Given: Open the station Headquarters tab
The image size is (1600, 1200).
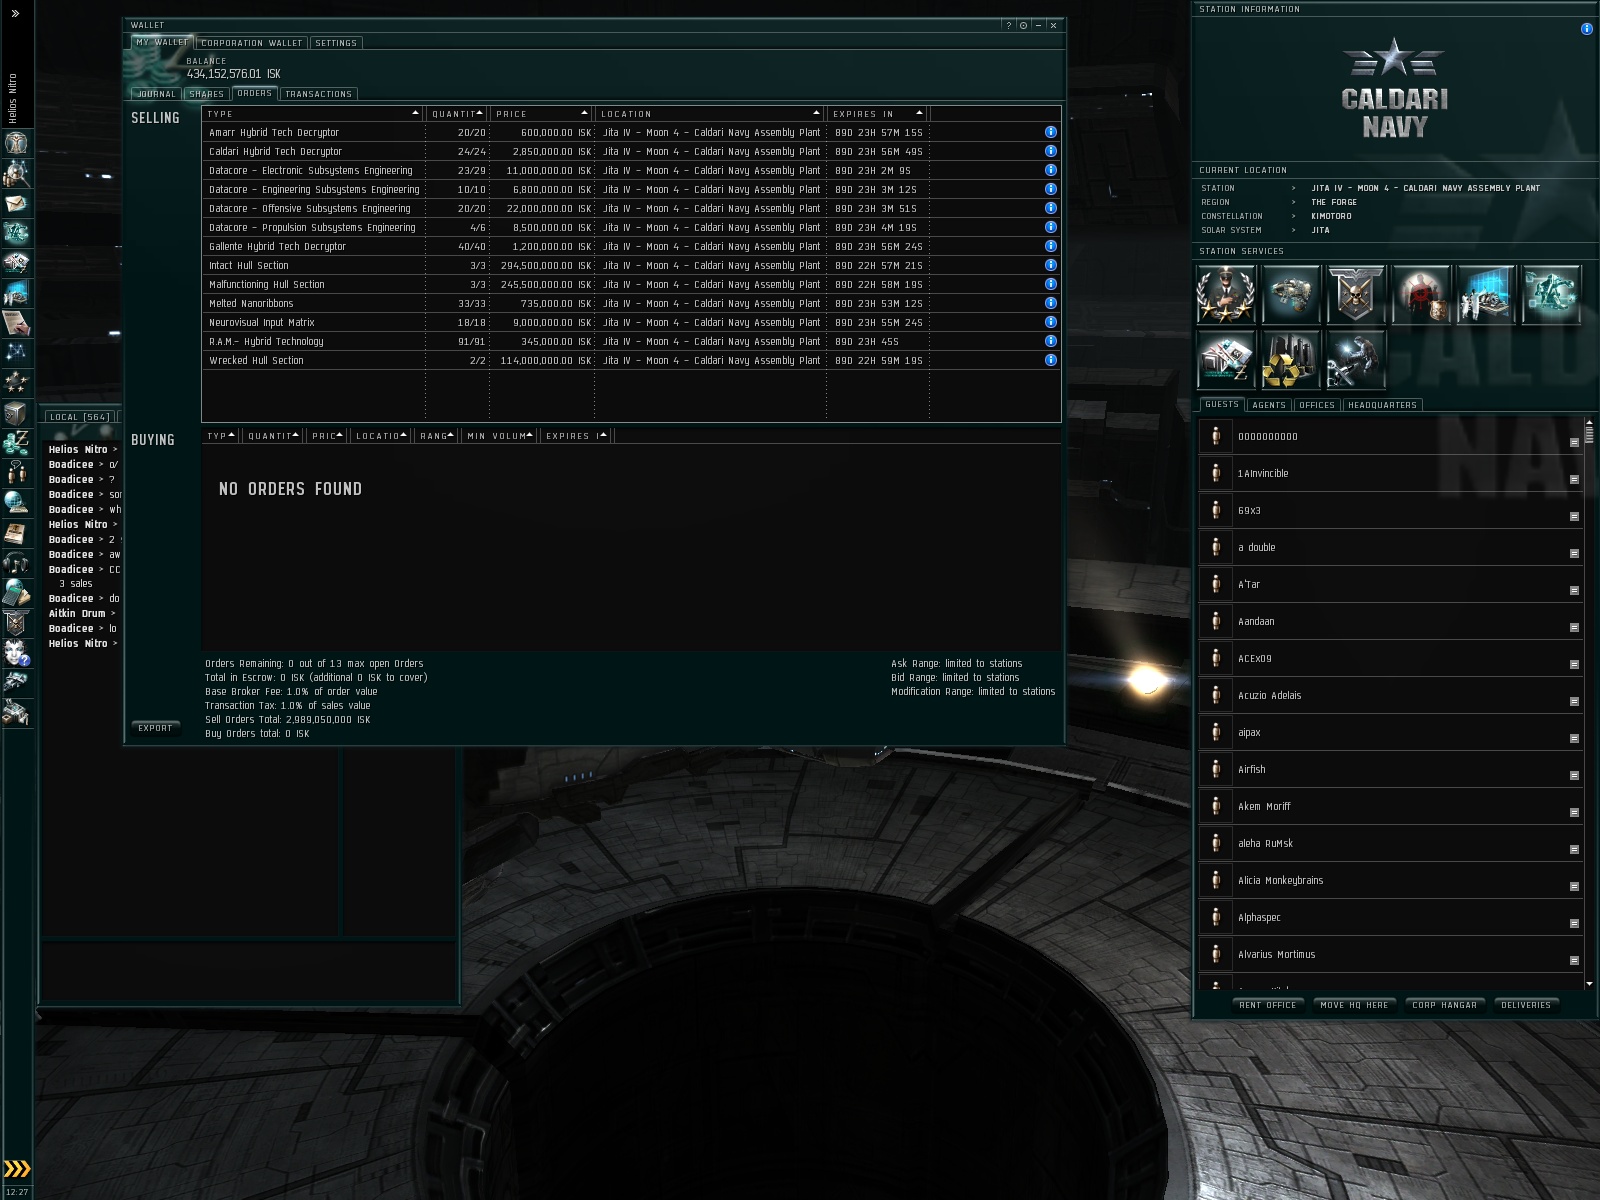Looking at the screenshot, I should tap(1382, 405).
